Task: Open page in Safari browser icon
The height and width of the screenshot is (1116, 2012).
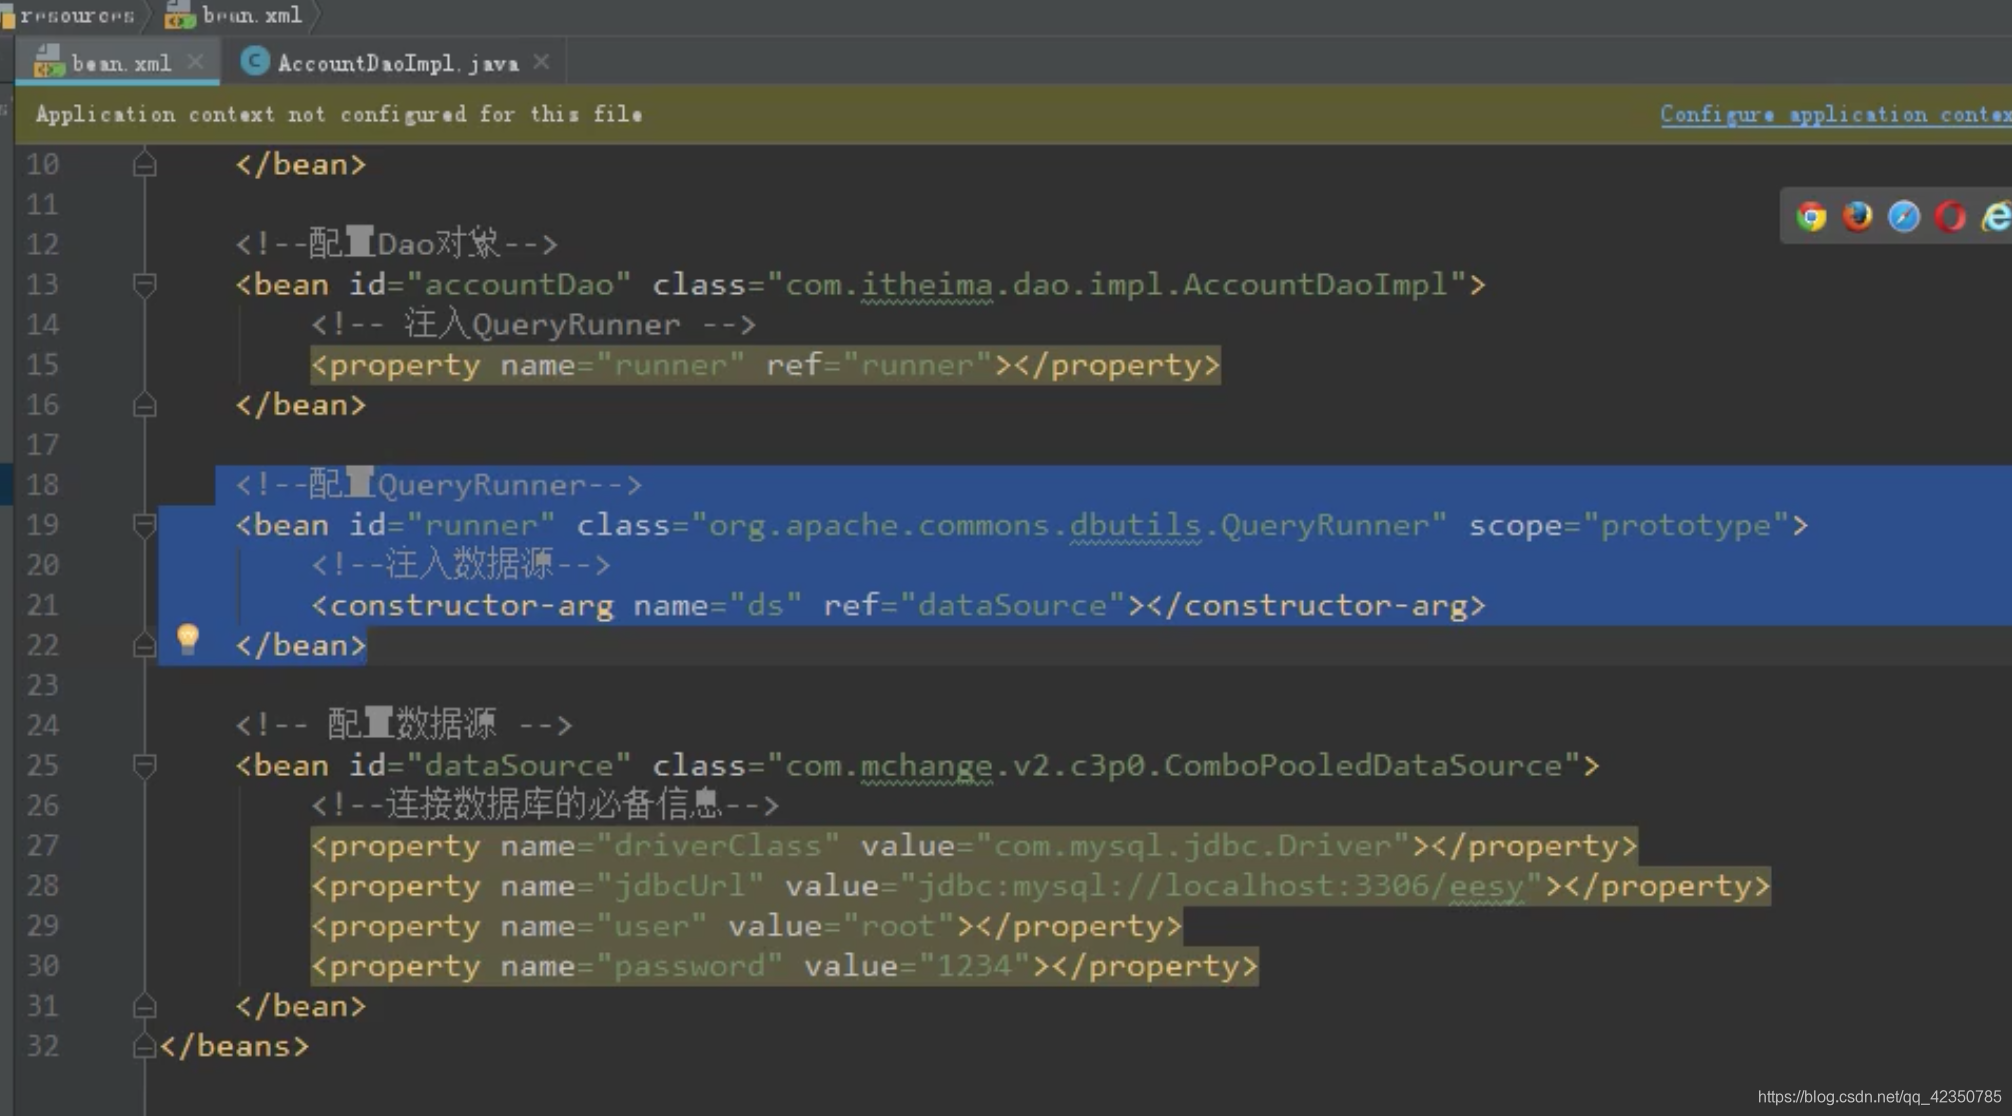Action: tap(1903, 217)
